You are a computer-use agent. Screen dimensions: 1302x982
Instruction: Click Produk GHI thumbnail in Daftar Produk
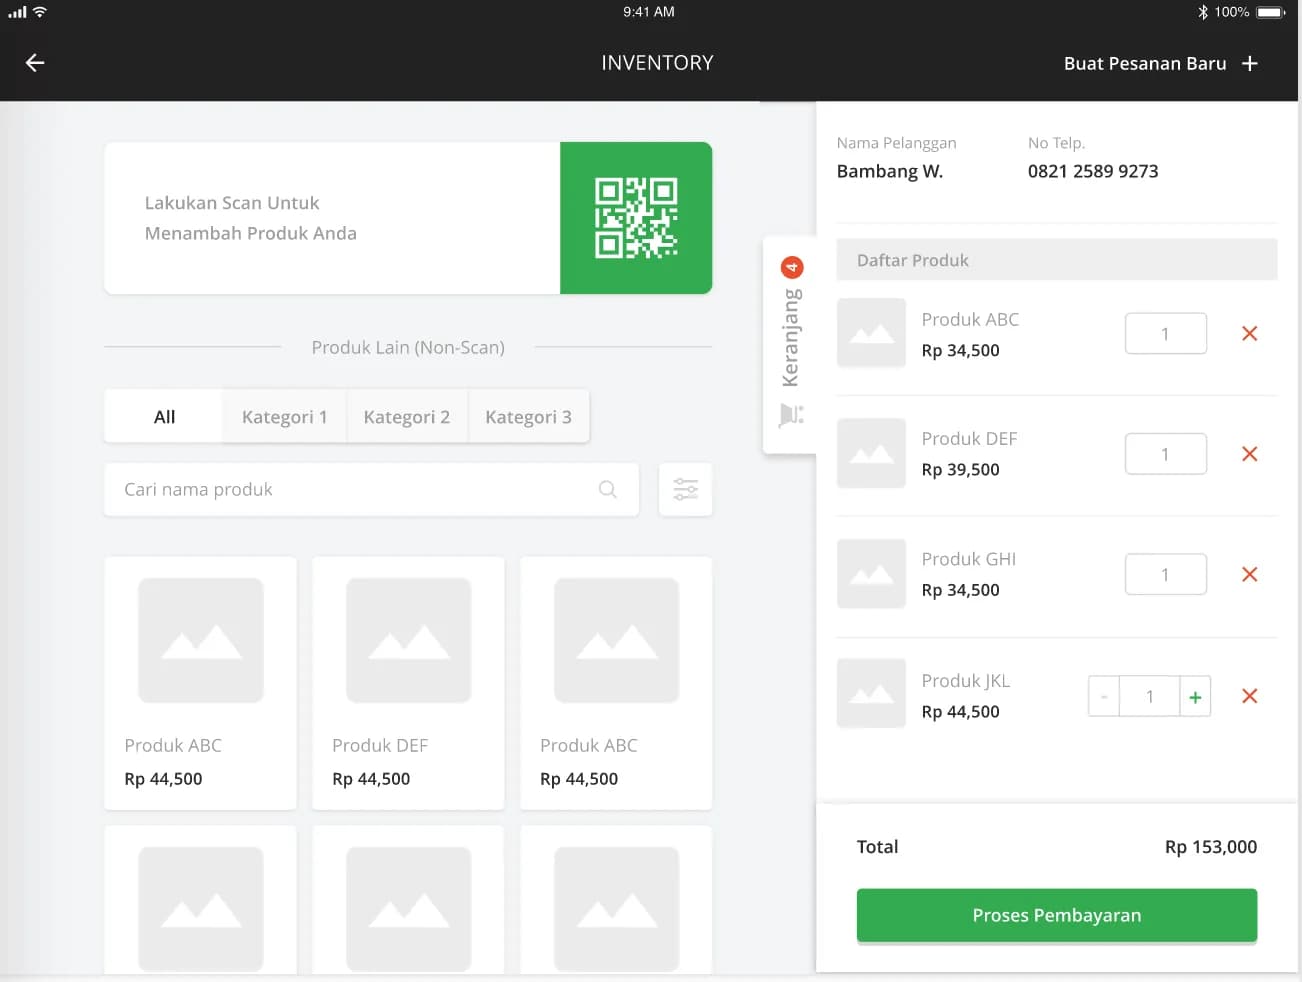tap(871, 573)
